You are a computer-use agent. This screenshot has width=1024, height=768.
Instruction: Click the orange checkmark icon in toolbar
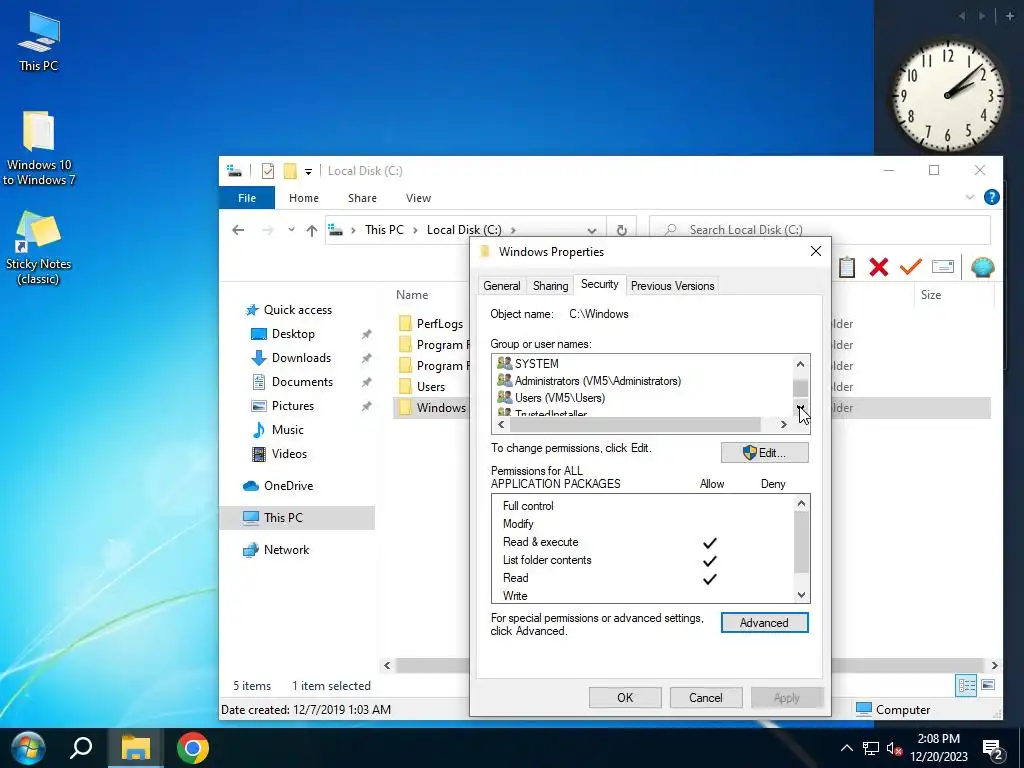pyautogui.click(x=910, y=266)
